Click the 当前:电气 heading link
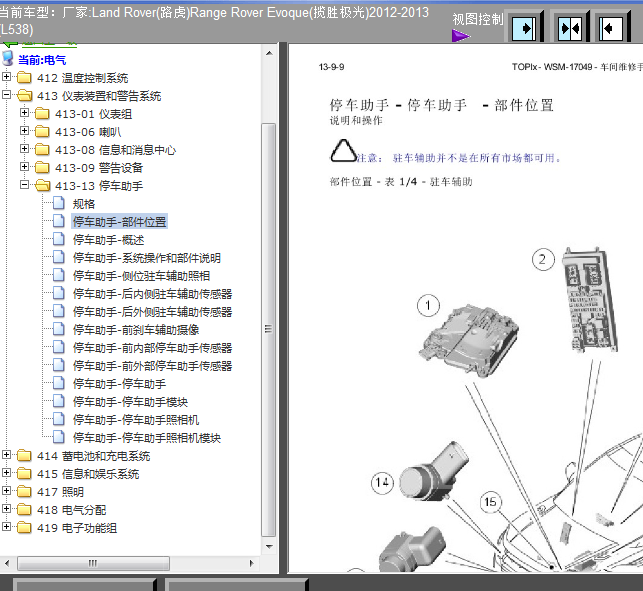Image resolution: width=643 pixels, height=591 pixels. (x=42, y=60)
